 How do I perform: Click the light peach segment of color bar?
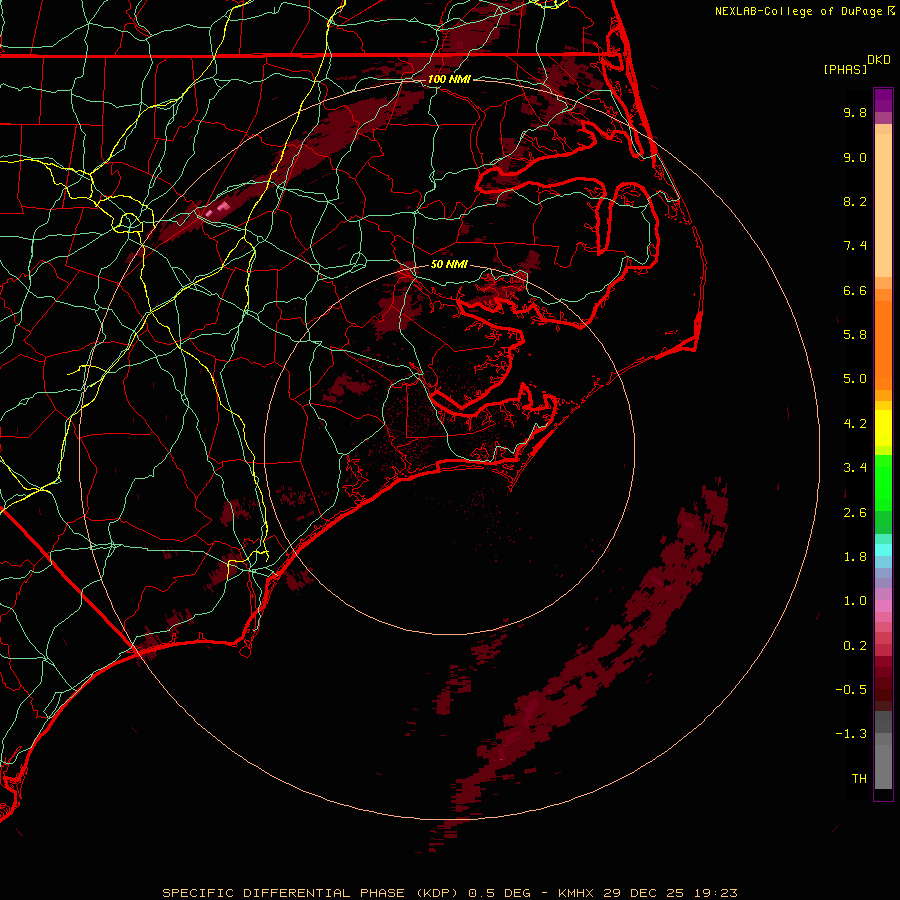(883, 205)
